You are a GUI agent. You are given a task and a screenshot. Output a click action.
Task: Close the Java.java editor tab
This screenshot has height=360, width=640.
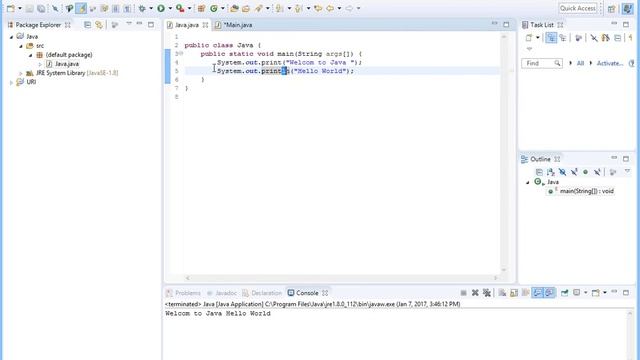(x=205, y=25)
